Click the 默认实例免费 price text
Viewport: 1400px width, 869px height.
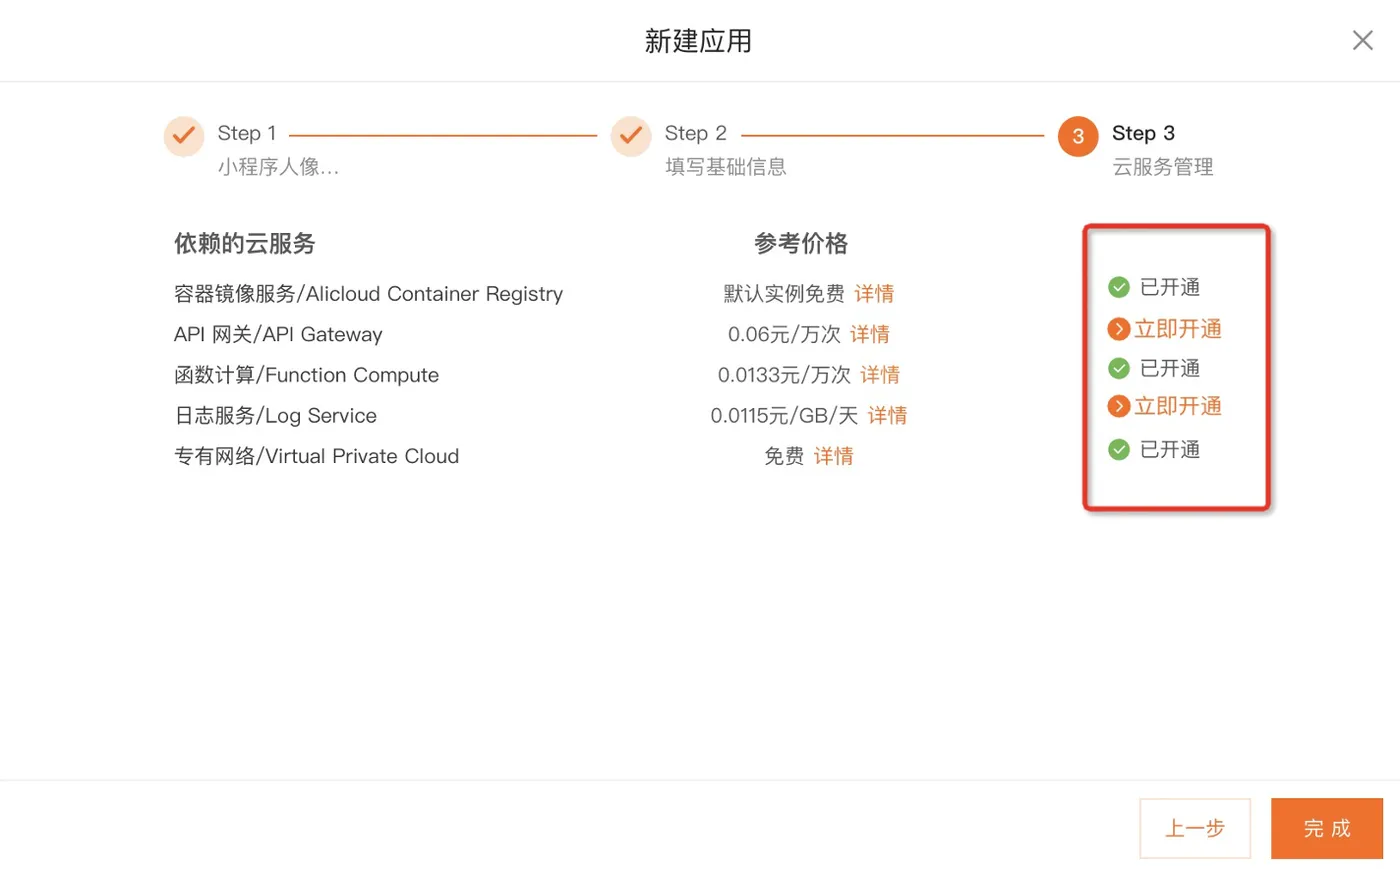(784, 294)
